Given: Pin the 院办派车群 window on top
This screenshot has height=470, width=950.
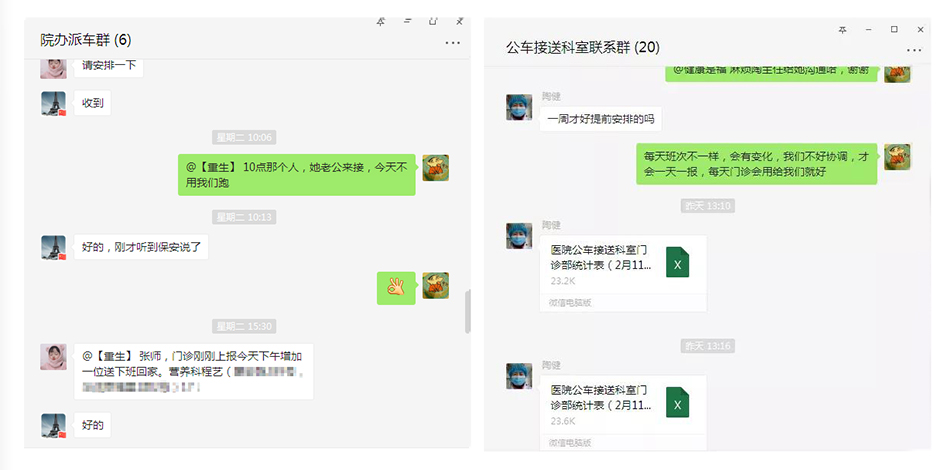Looking at the screenshot, I should [x=381, y=22].
